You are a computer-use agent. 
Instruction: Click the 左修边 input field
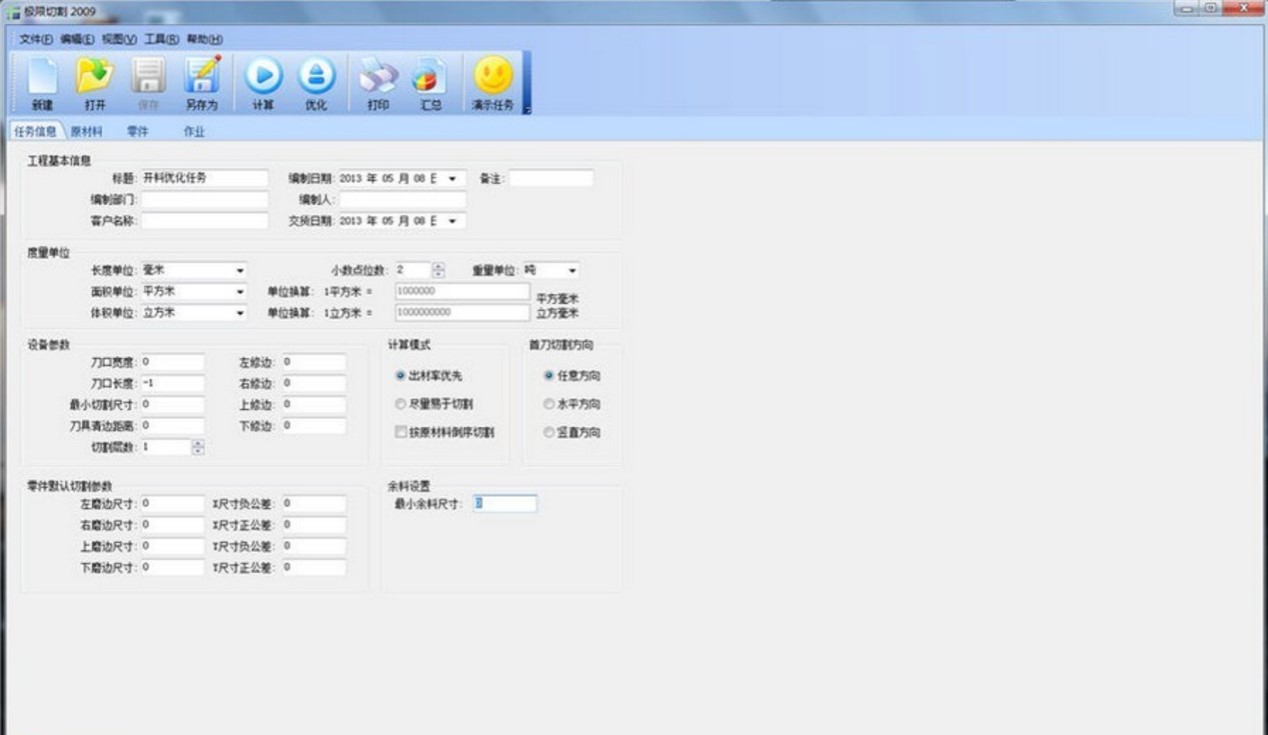[314, 362]
